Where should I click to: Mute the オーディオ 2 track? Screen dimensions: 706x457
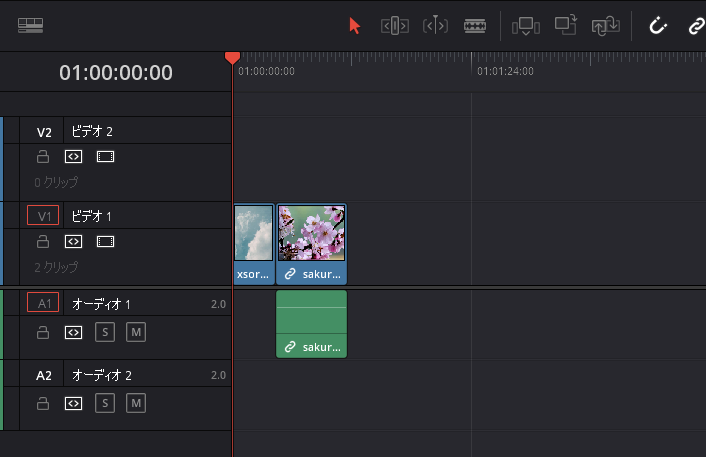tap(136, 403)
